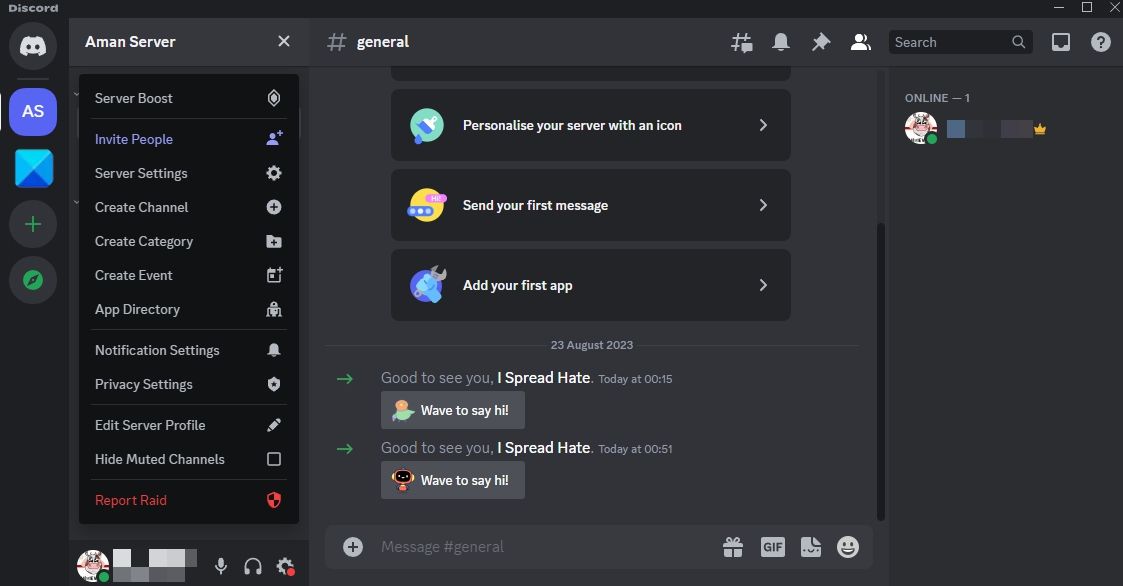Deafen audio with the headphone icon
Screen dimensions: 1123x586
252,565
